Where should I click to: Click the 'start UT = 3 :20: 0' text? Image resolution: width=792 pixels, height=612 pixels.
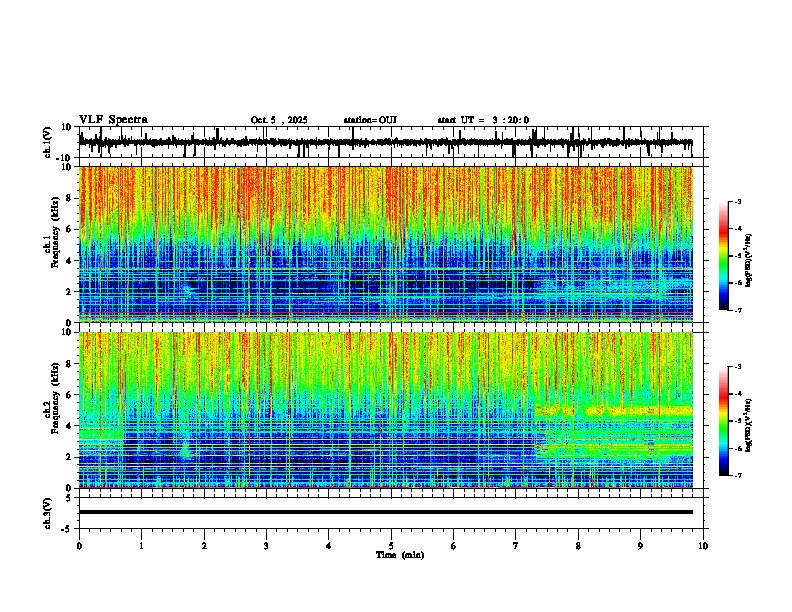tap(483, 120)
